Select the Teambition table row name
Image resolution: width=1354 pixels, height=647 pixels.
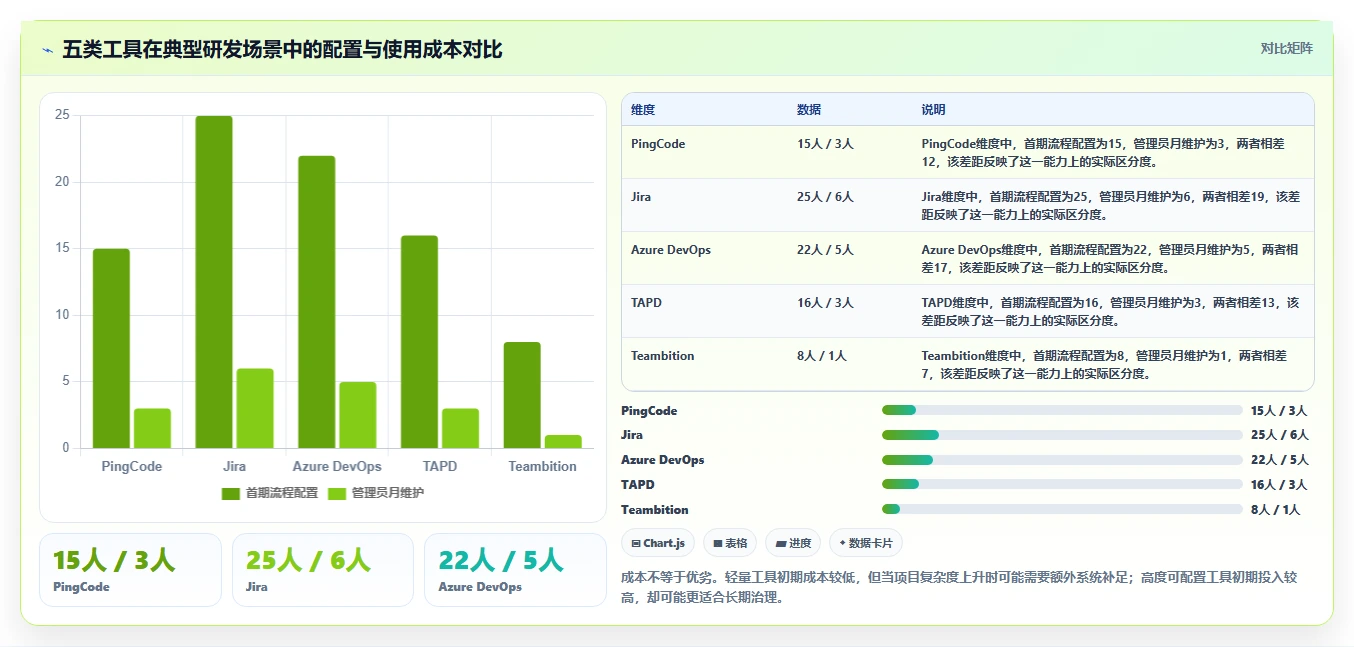pyautogui.click(x=663, y=356)
